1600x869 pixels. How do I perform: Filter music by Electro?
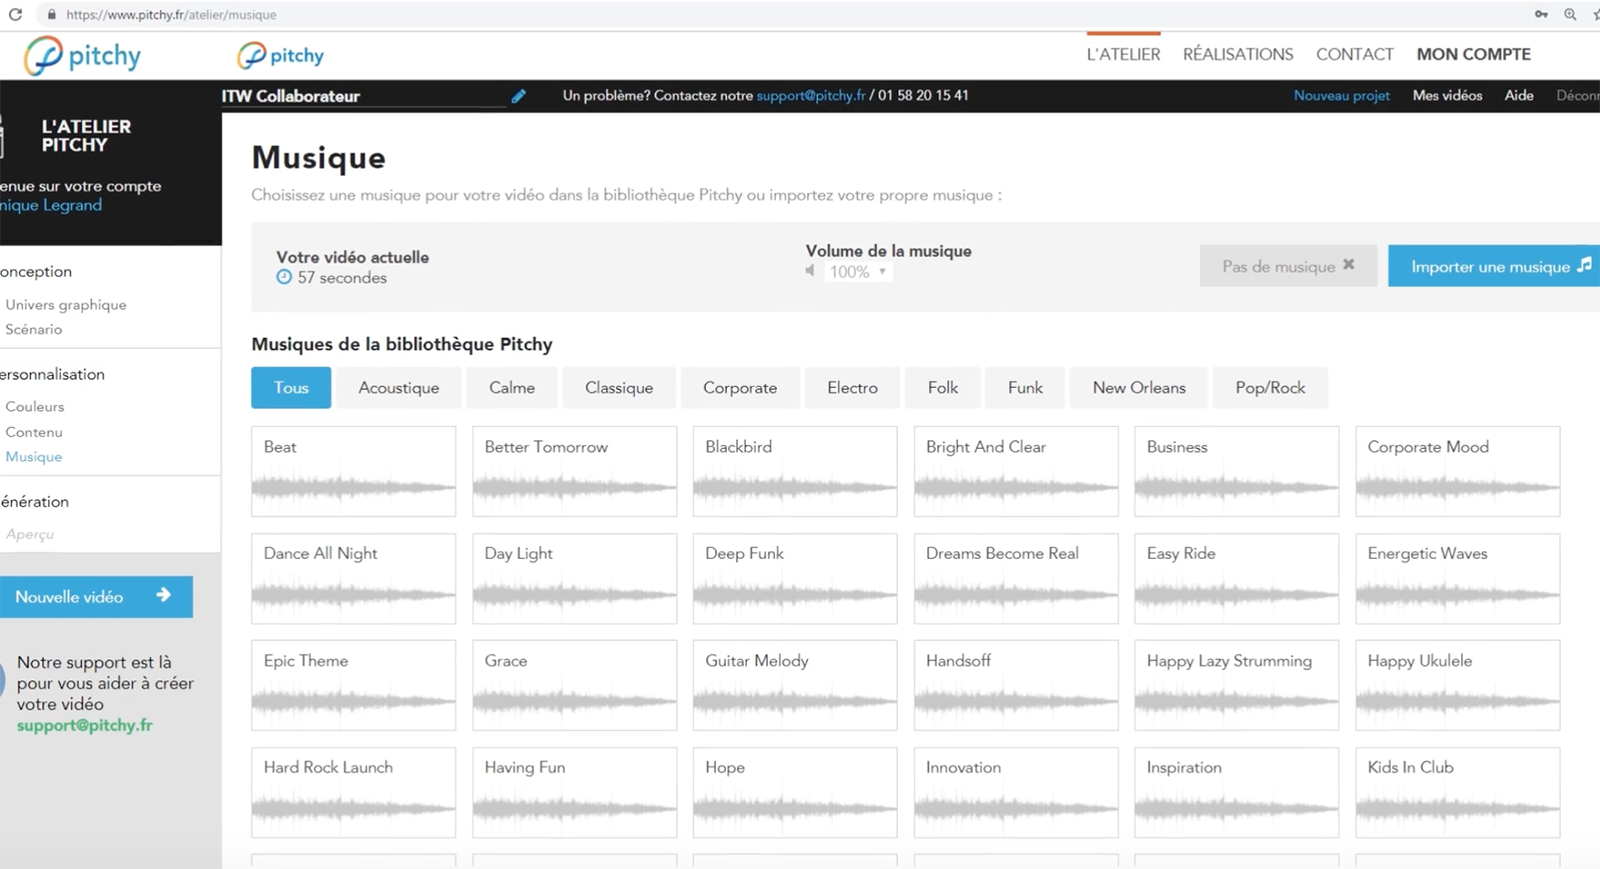(852, 388)
